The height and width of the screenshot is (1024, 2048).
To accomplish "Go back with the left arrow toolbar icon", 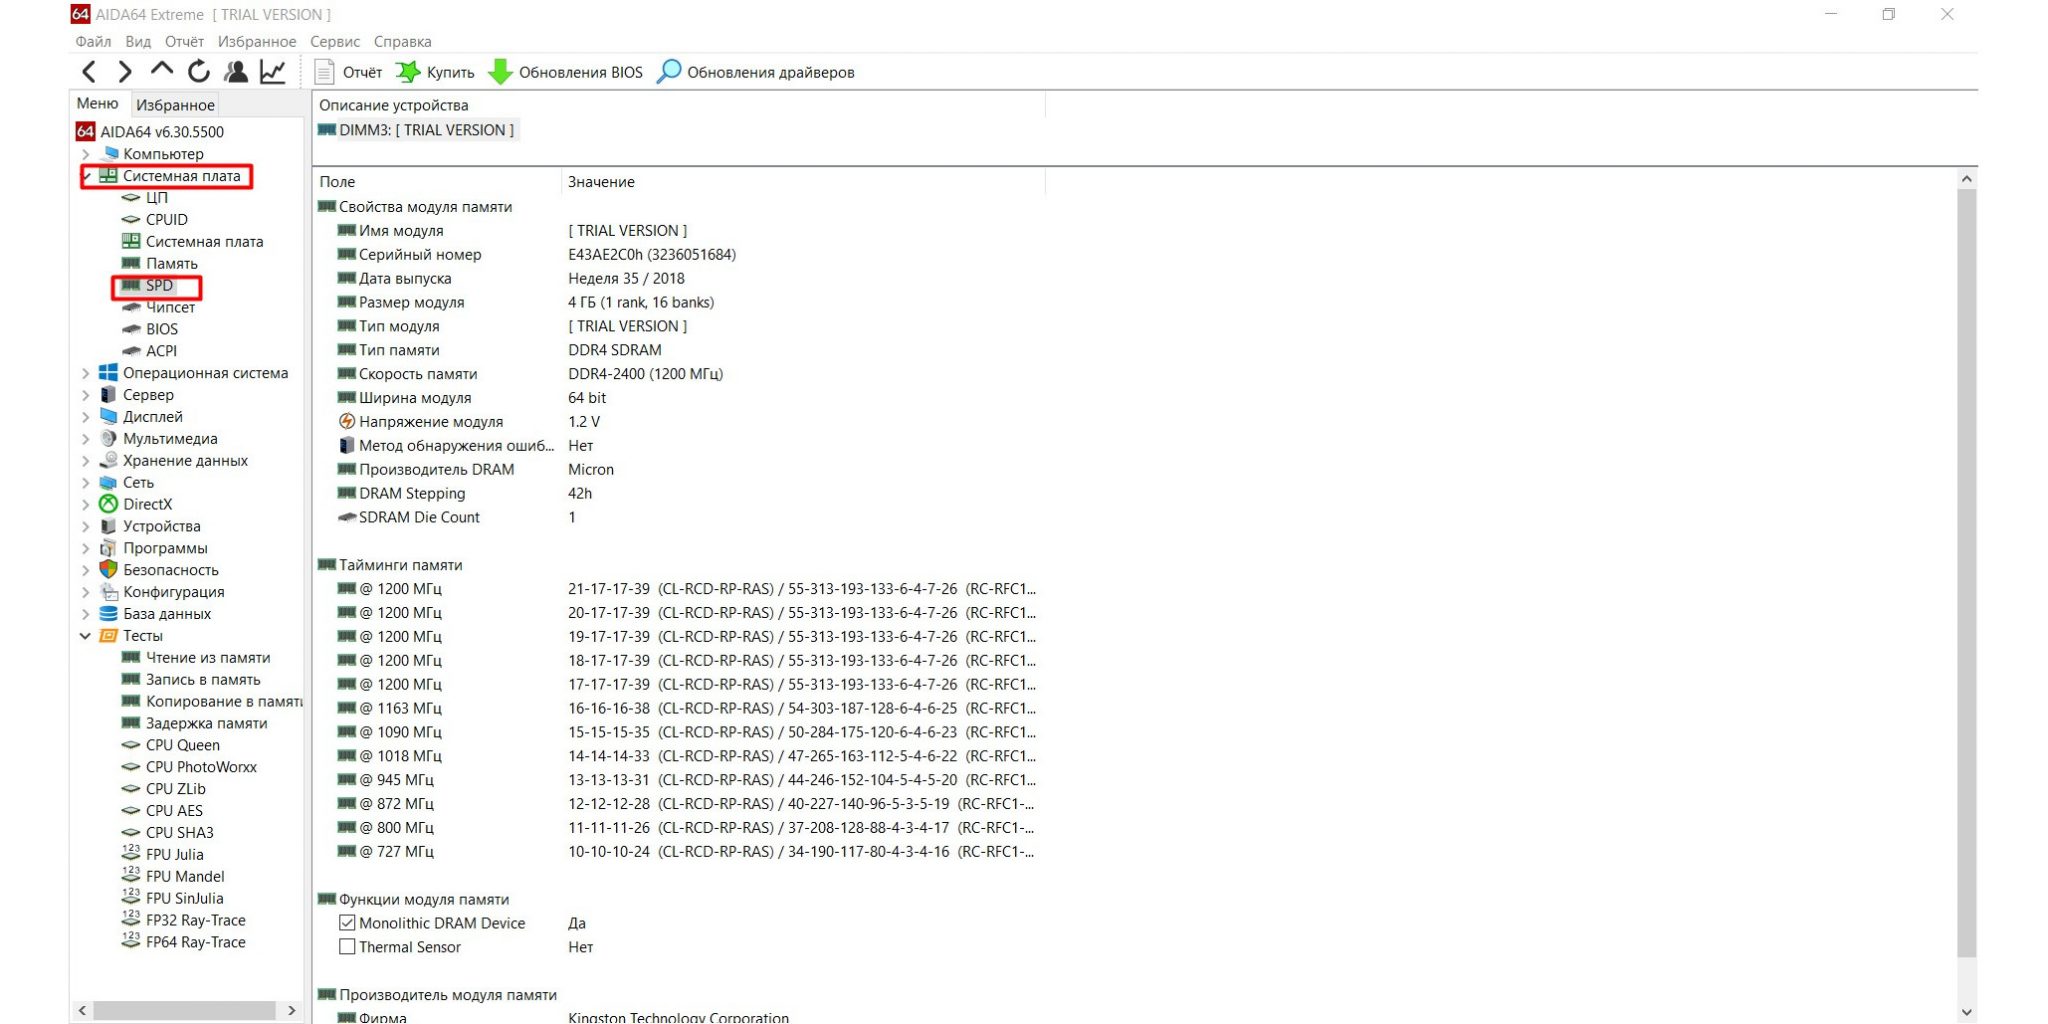I will 89,72.
